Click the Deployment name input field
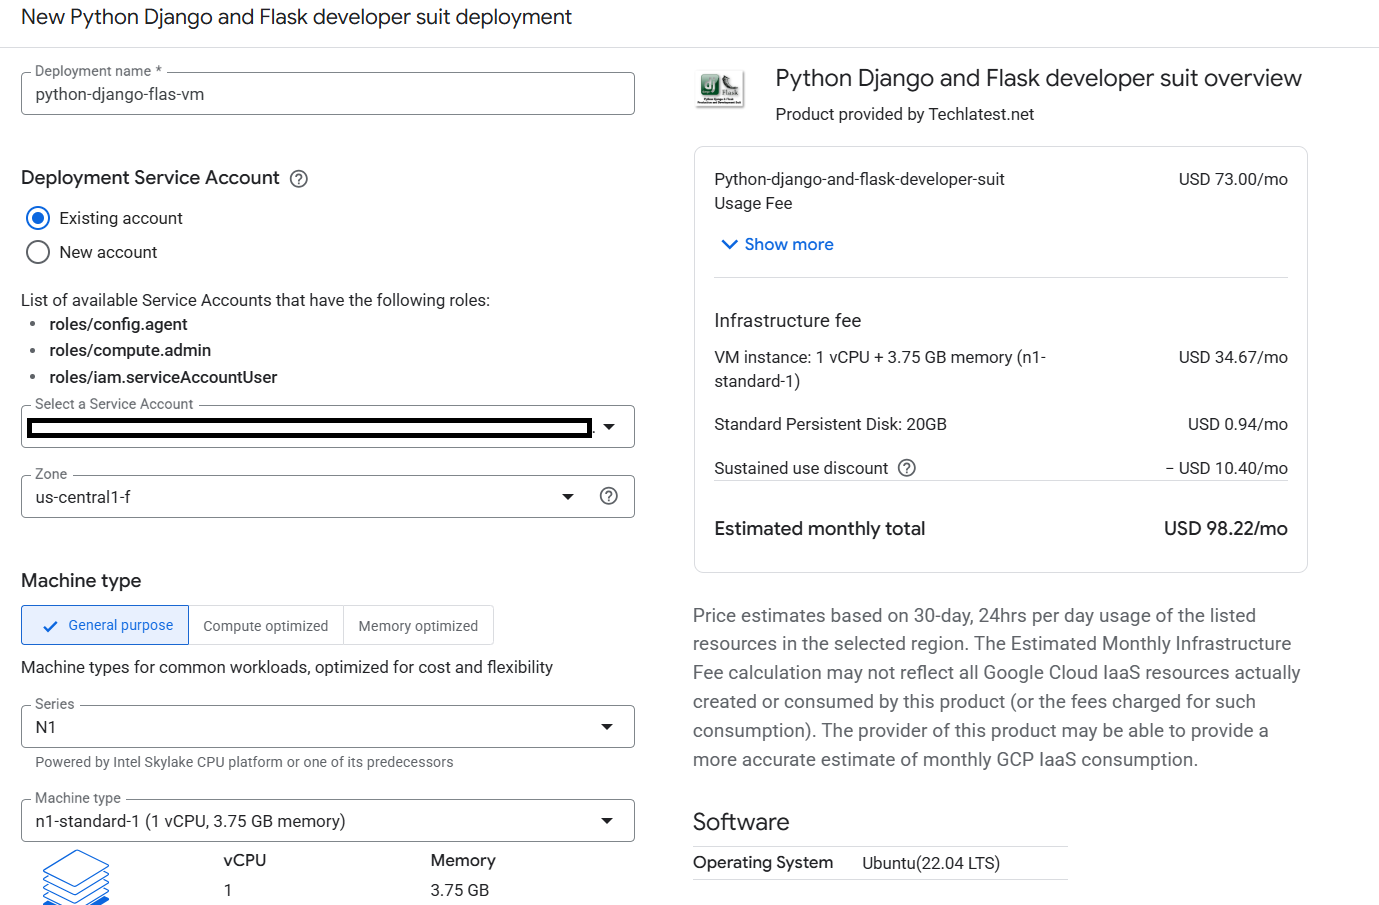This screenshot has height=905, width=1379. (327, 95)
